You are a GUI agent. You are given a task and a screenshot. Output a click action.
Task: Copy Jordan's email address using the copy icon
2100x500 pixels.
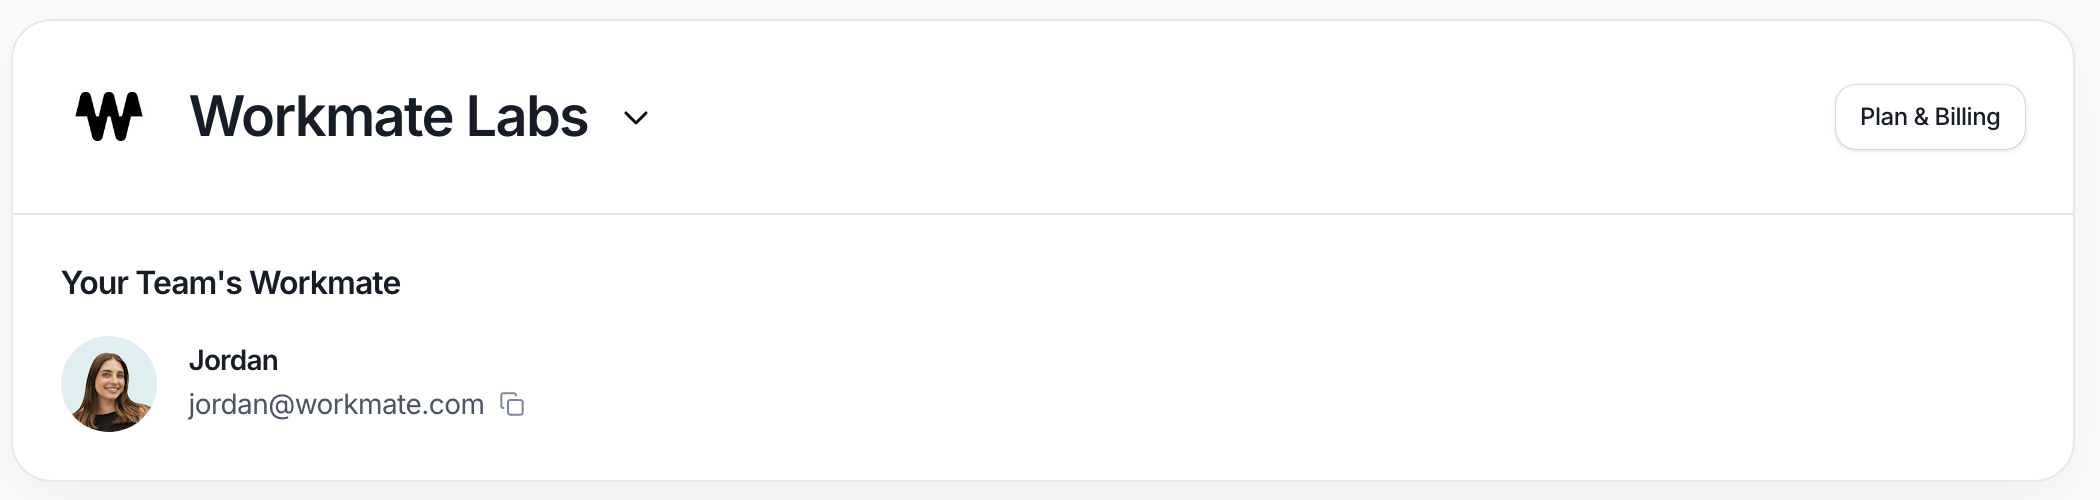(512, 404)
